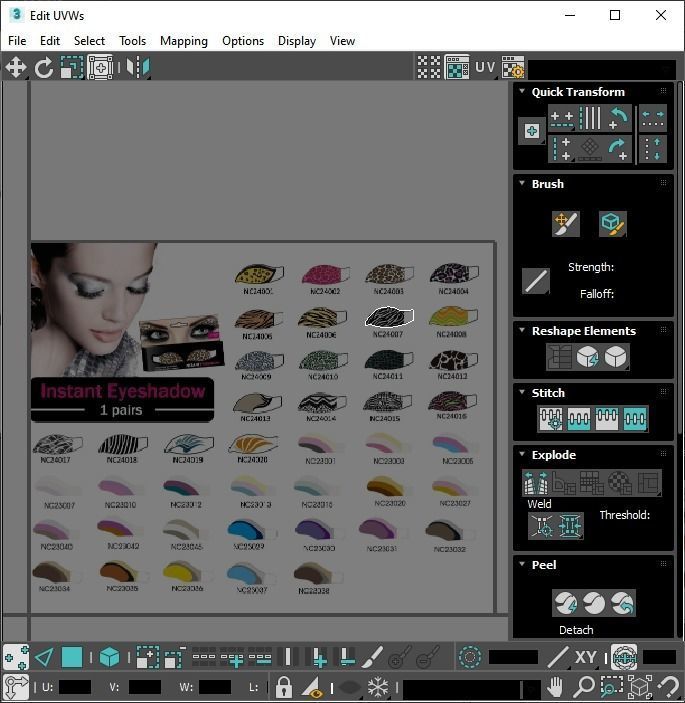Click the Break icon in Explode
Image resolution: width=685 pixels, height=703 pixels.
536,483
